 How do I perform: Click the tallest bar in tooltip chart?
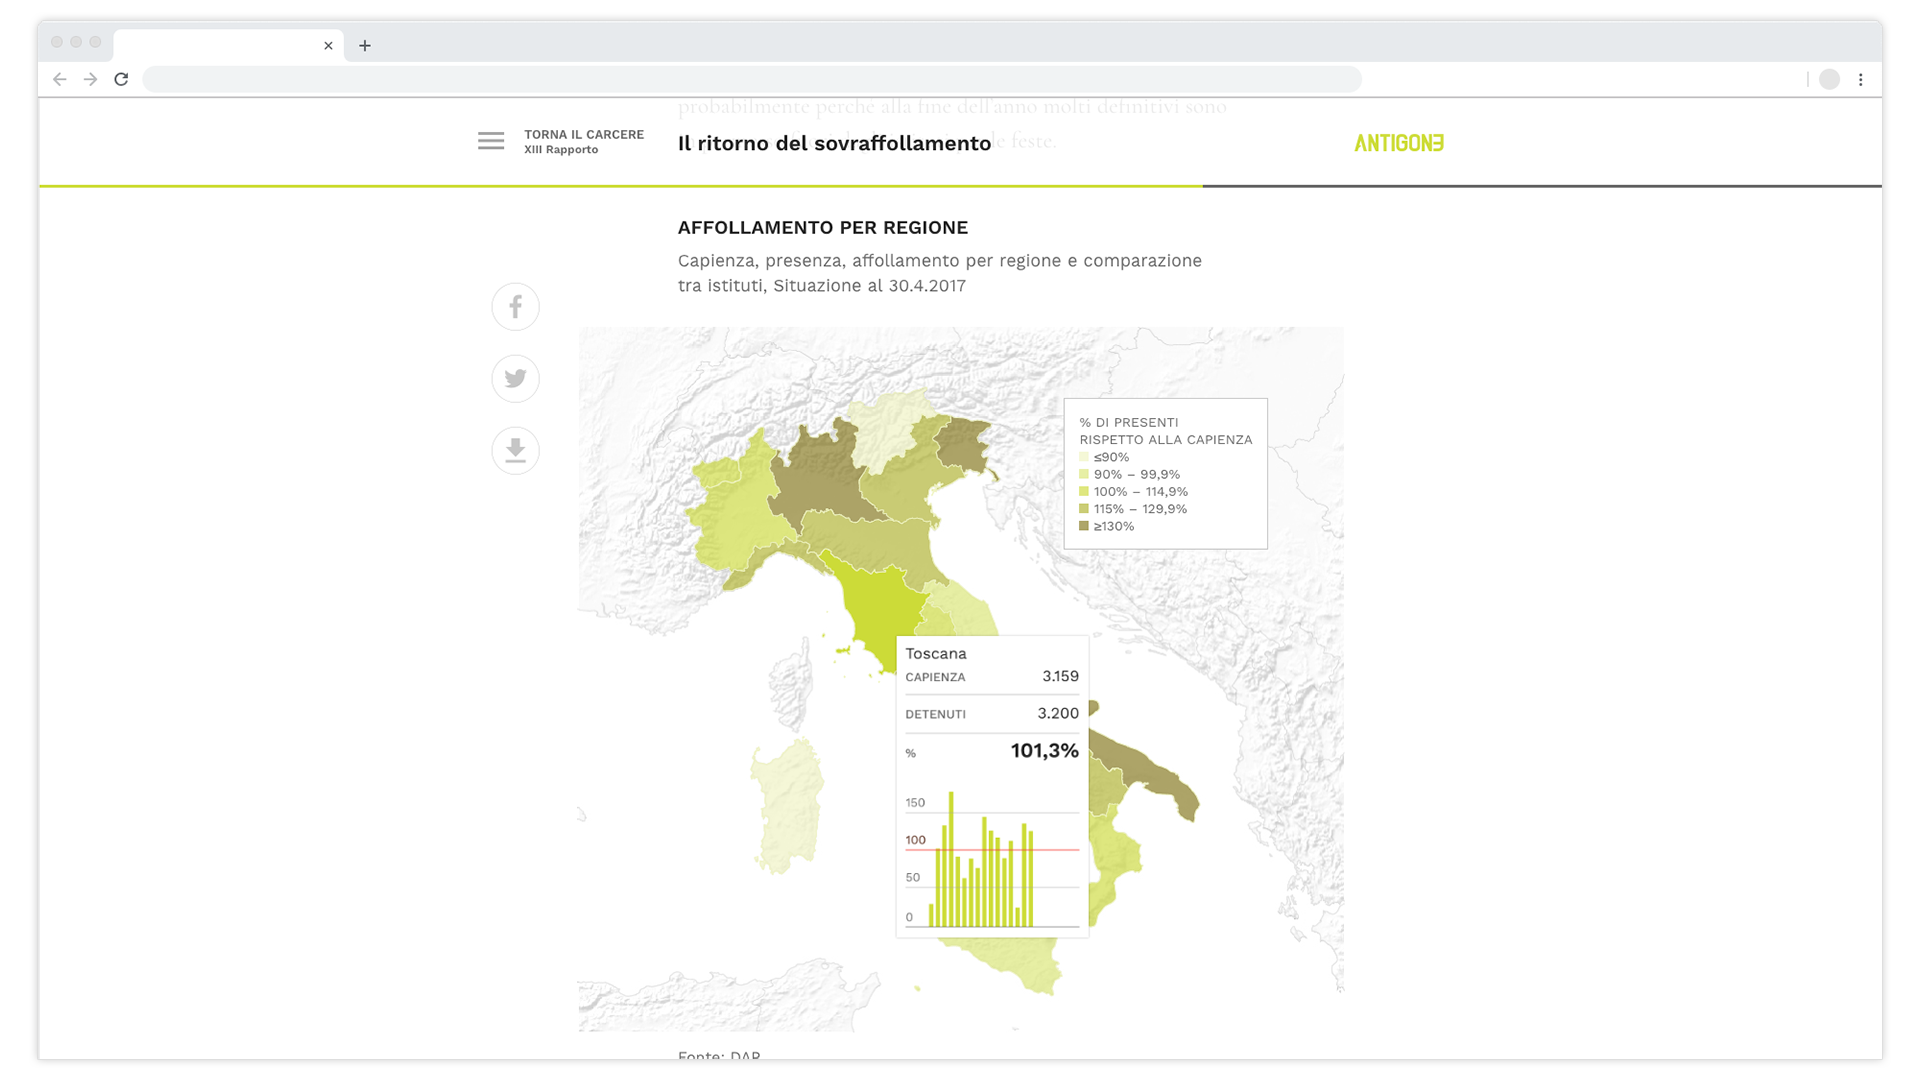pyautogui.click(x=951, y=859)
